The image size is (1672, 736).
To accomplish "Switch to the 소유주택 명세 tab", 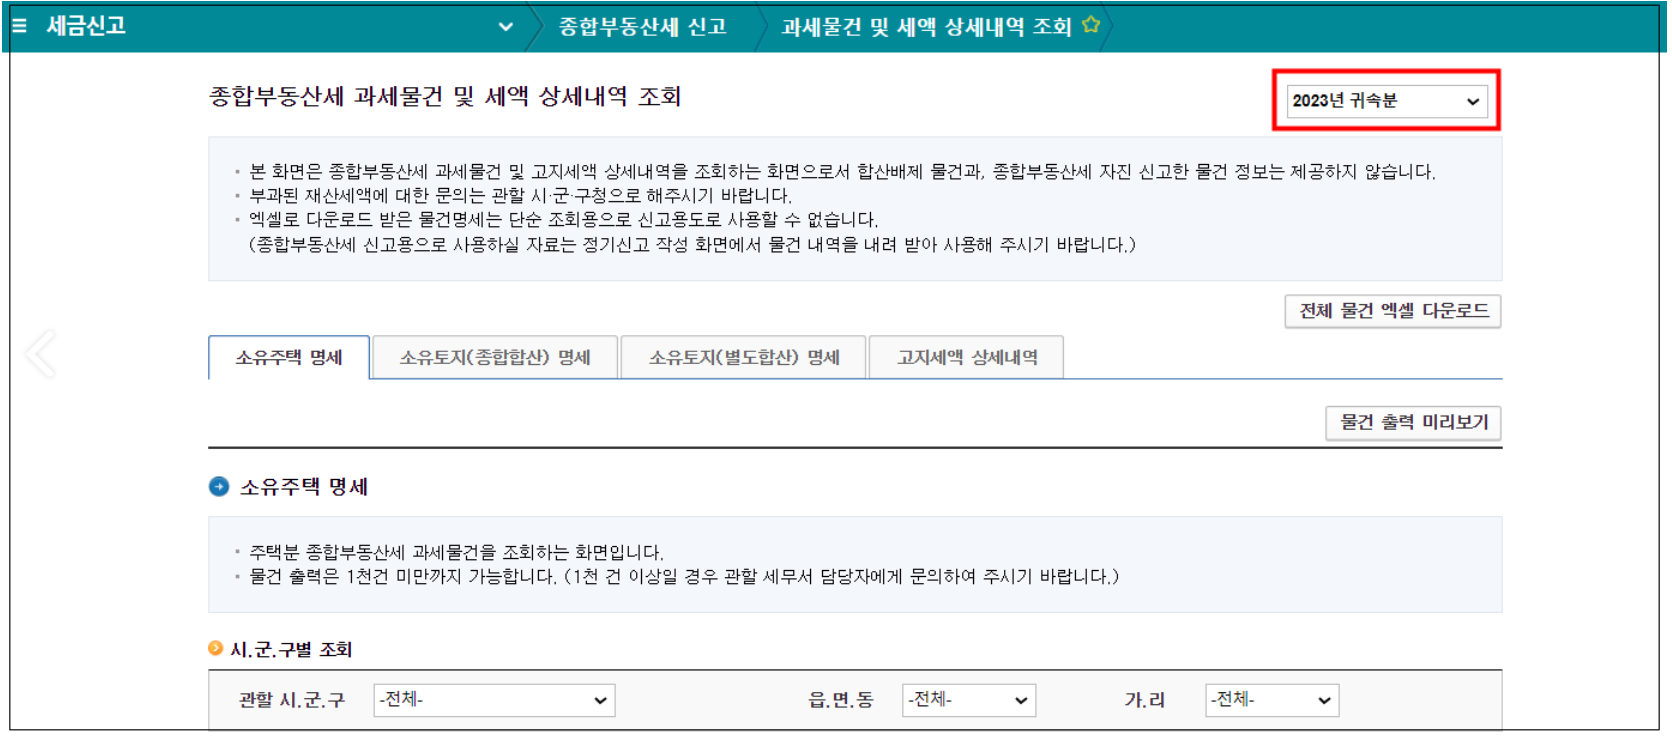I will pyautogui.click(x=289, y=358).
